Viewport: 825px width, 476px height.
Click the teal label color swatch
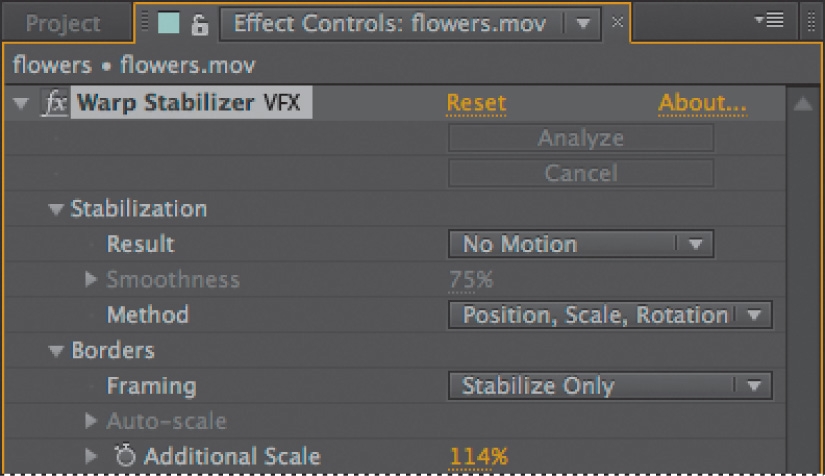coord(168,24)
